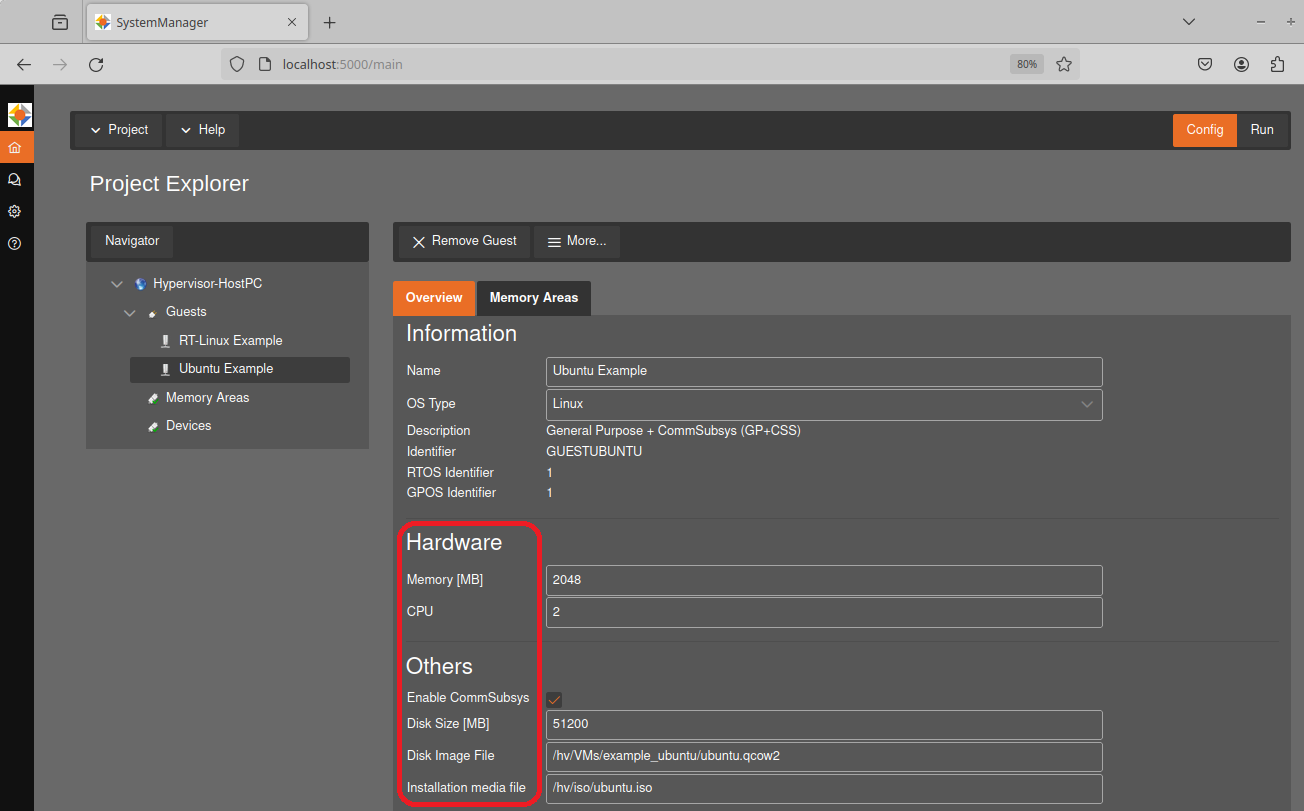
Task: Switch to the Memory Areas tab
Action: coord(533,298)
